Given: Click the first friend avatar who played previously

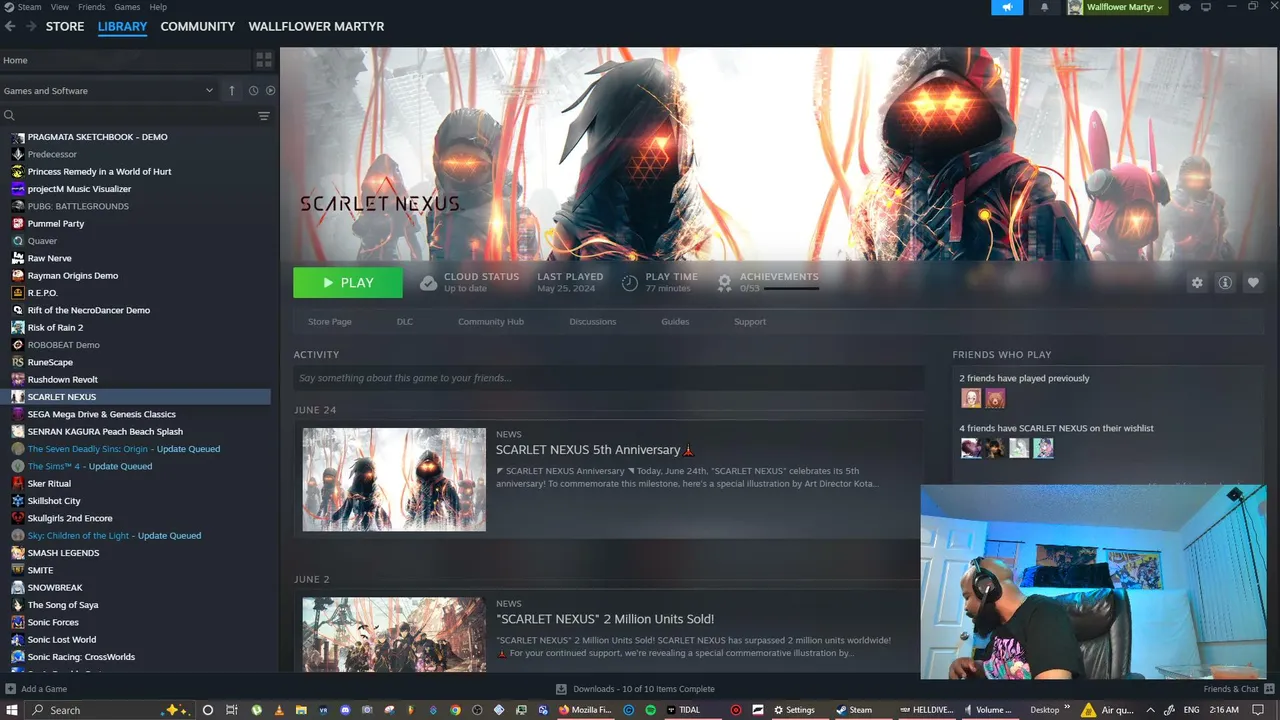Looking at the screenshot, I should pyautogui.click(x=971, y=398).
